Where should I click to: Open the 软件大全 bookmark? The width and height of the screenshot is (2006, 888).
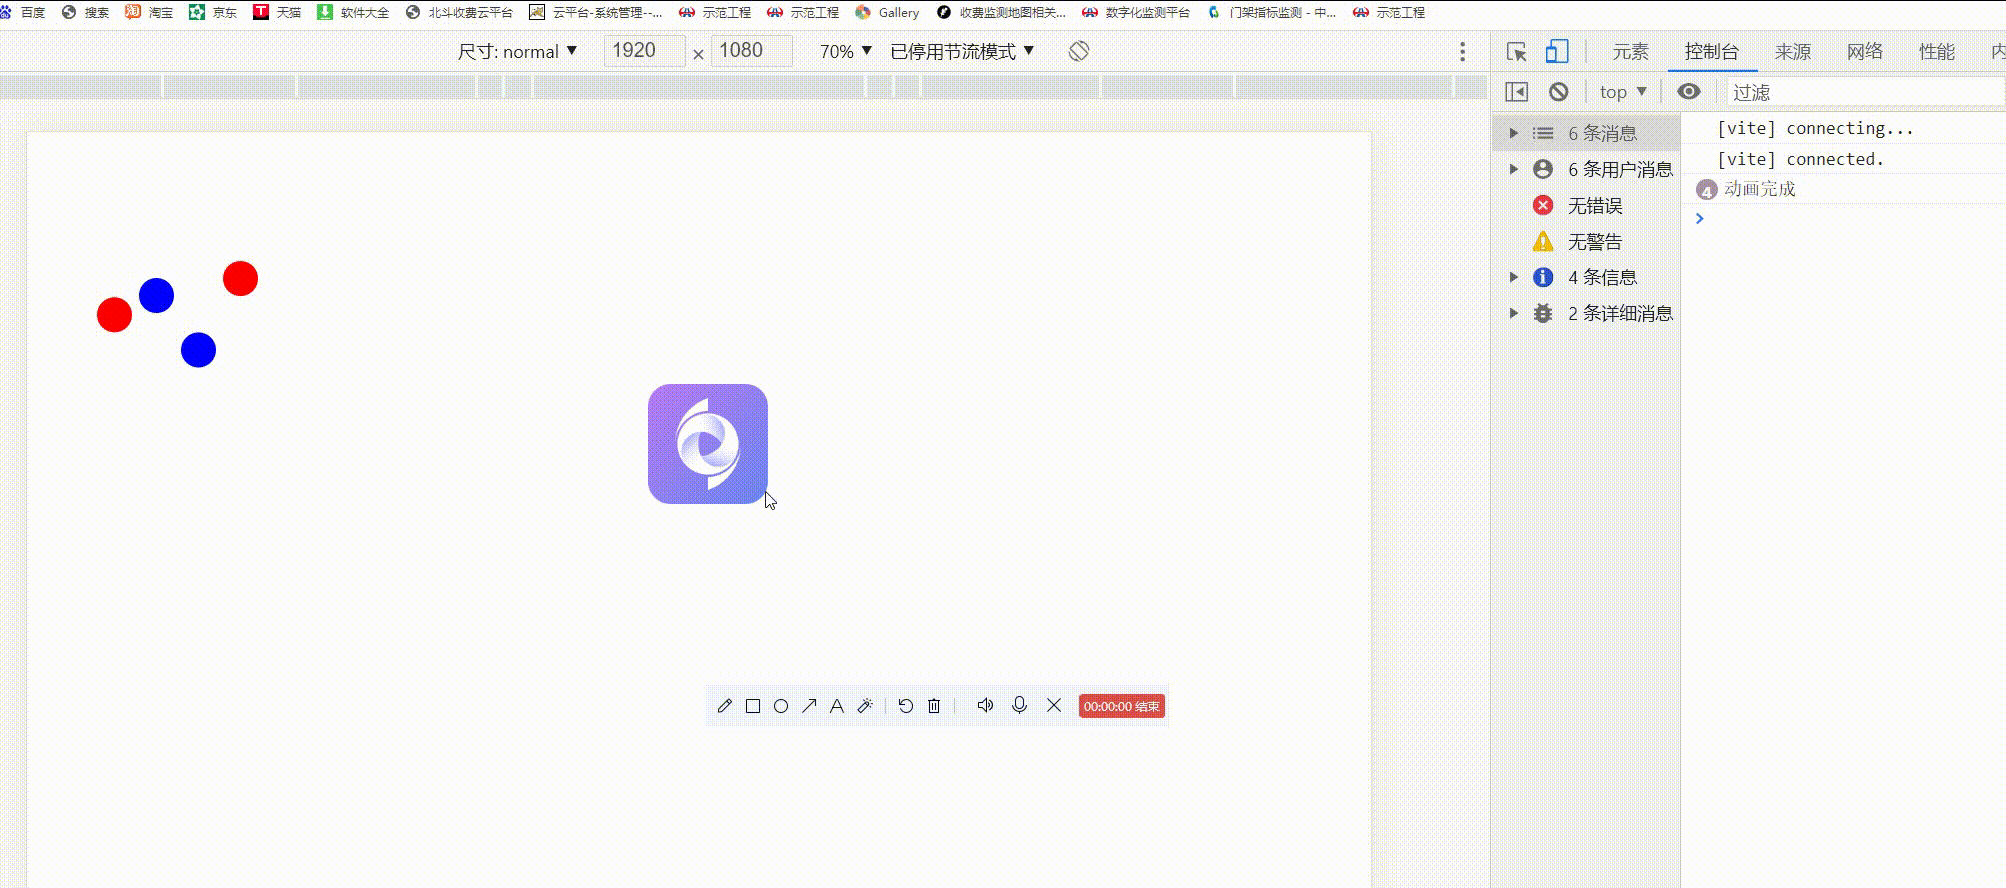pyautogui.click(x=353, y=12)
